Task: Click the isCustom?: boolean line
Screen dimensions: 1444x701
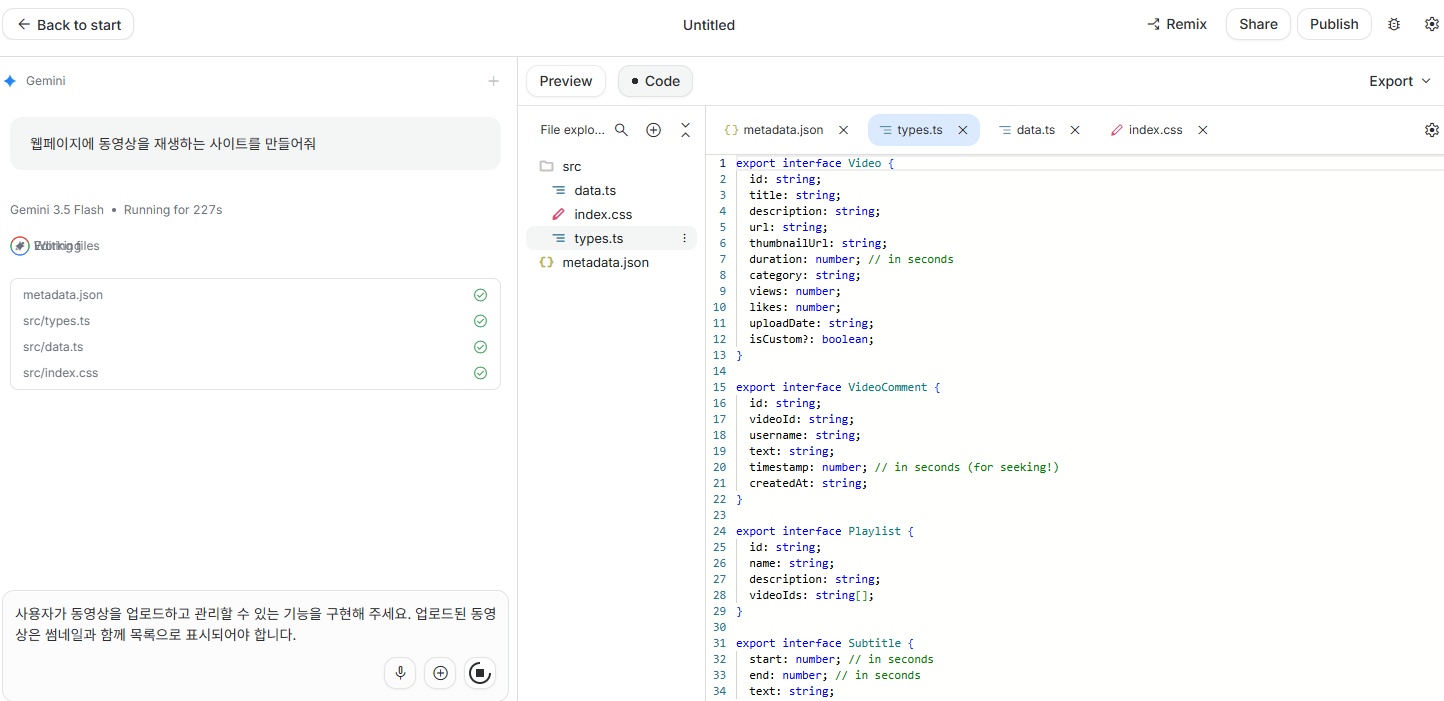Action: [x=812, y=339]
